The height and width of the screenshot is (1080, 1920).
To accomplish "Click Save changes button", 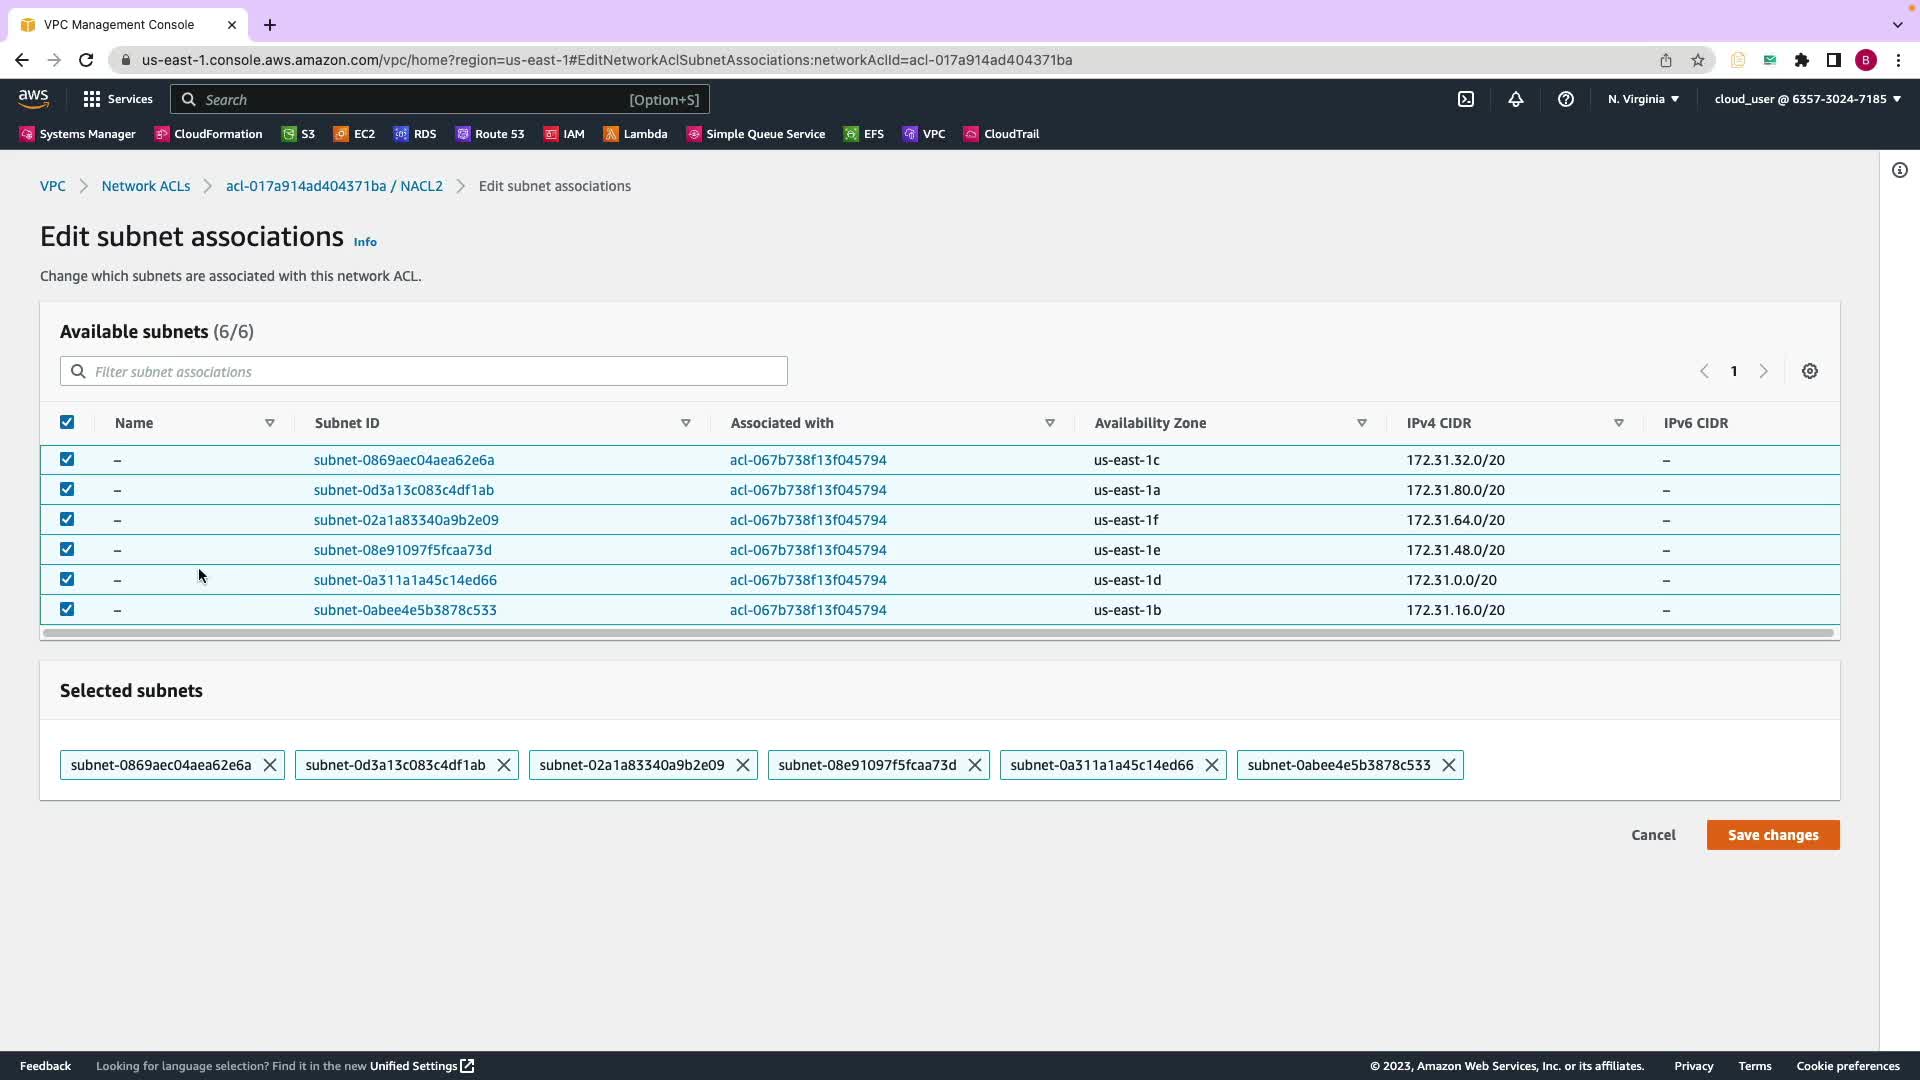I will (1772, 835).
